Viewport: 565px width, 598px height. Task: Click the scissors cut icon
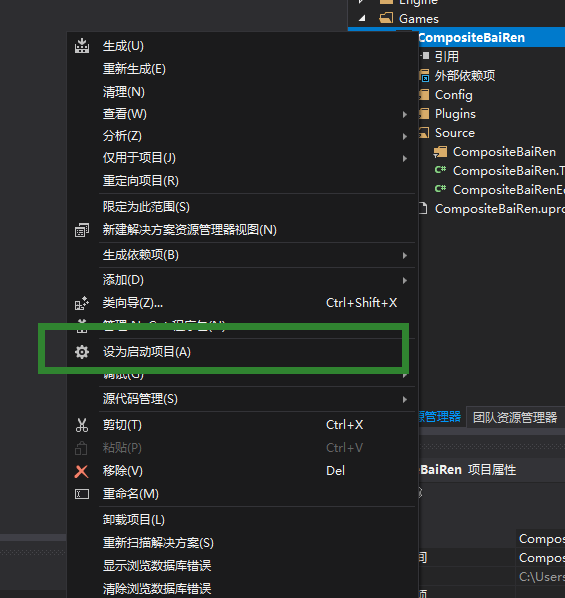pos(82,425)
